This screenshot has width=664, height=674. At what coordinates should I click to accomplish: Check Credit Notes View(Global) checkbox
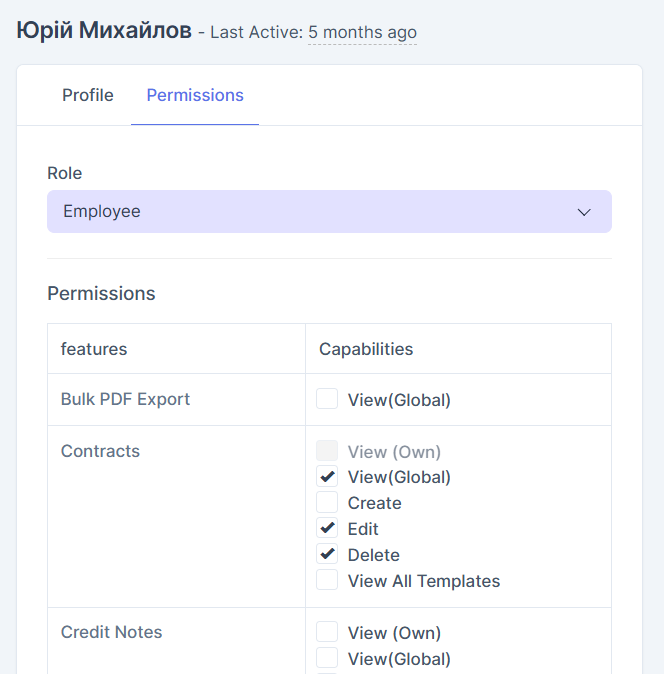coord(327,659)
